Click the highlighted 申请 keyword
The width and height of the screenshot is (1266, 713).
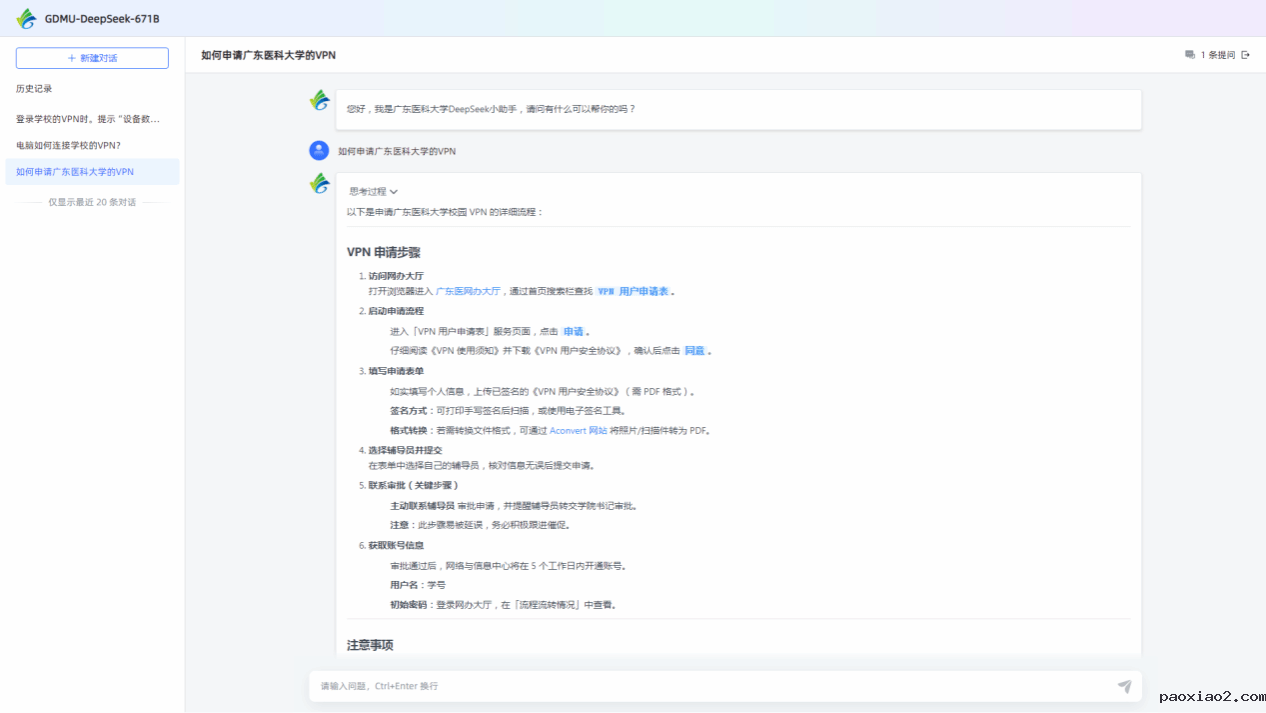coord(573,331)
